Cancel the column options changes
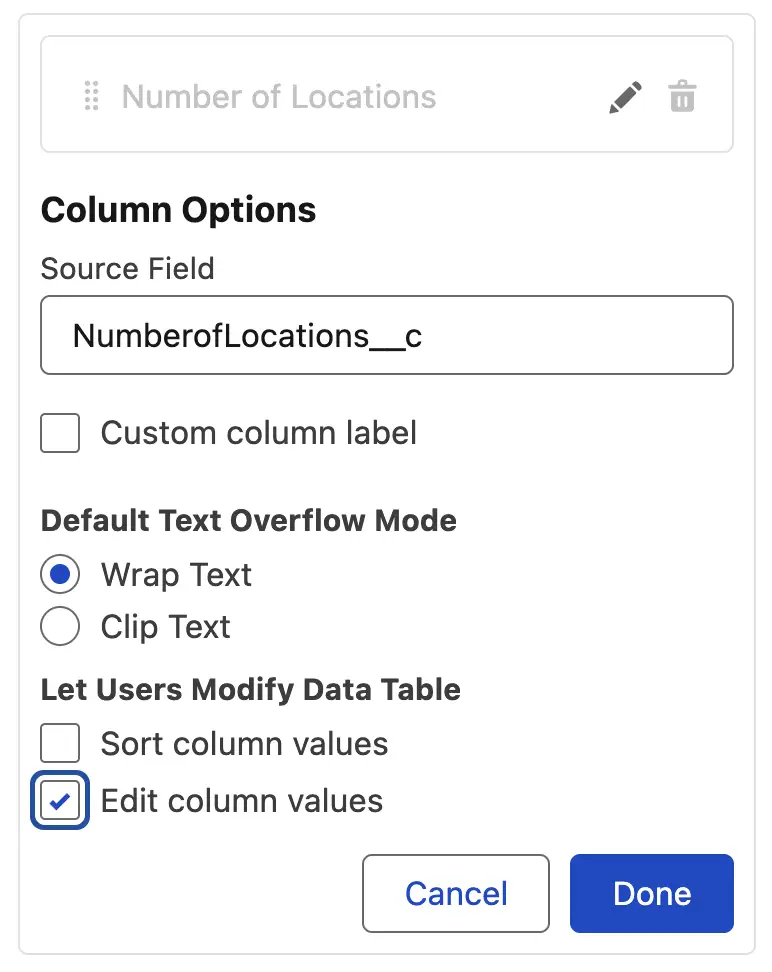 pos(456,893)
